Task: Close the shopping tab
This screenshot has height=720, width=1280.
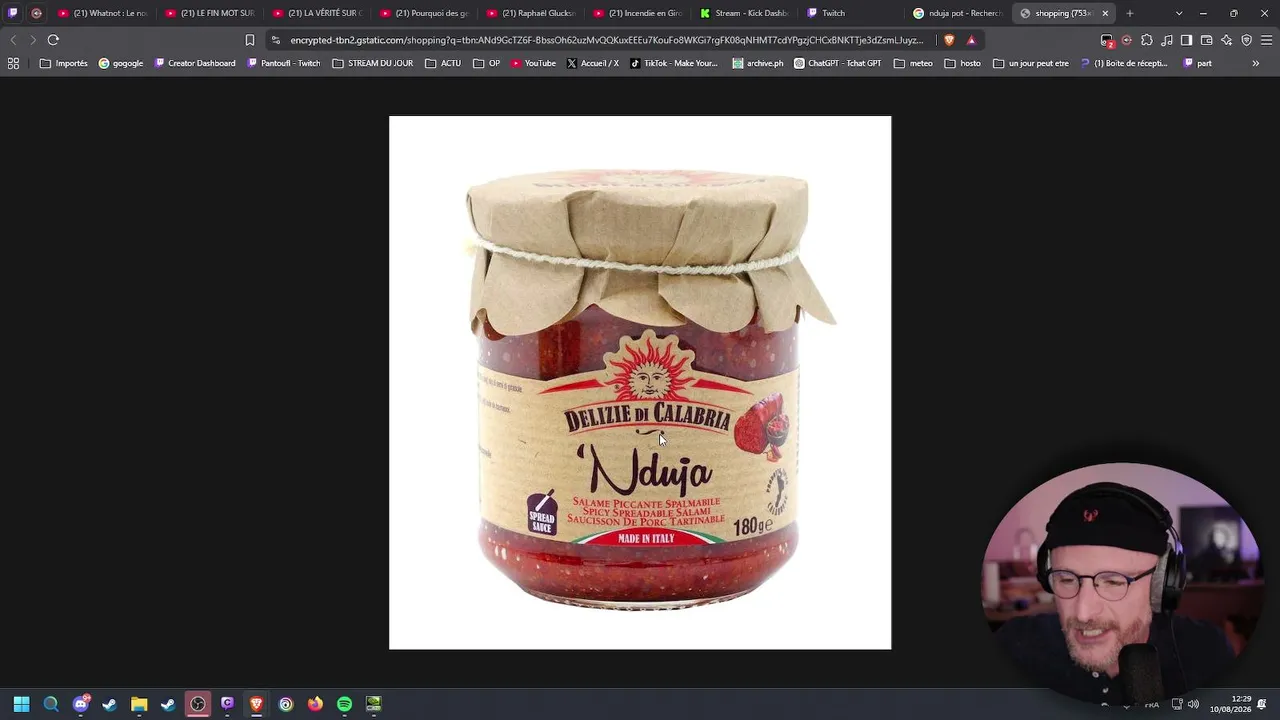Action: [1105, 13]
